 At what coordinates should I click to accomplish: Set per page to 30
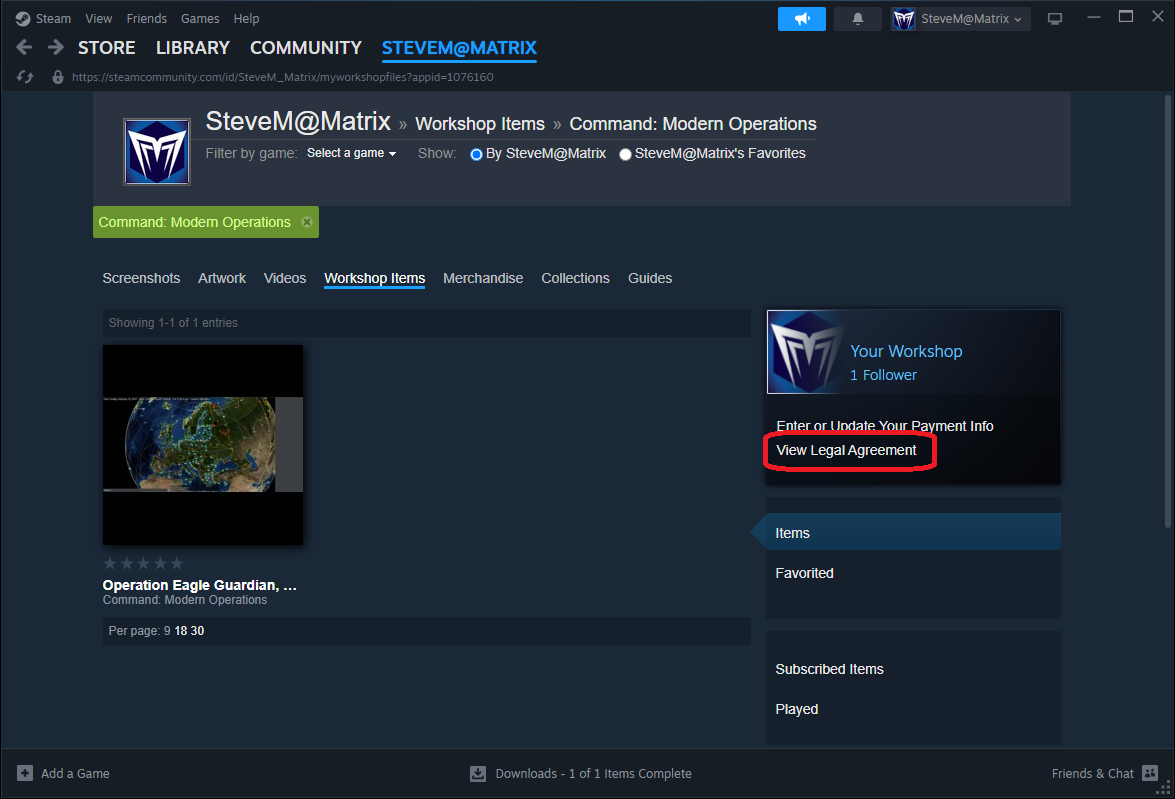click(x=197, y=631)
